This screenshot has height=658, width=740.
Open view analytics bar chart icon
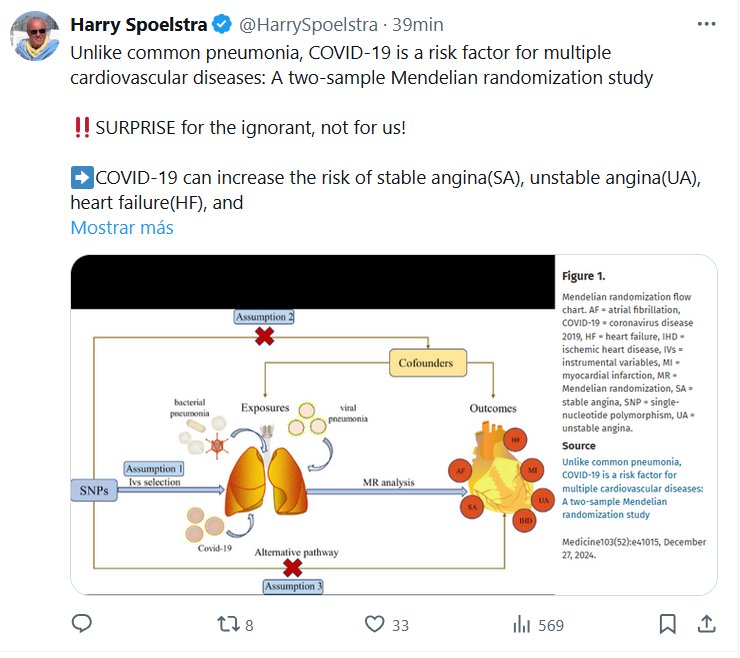521,624
